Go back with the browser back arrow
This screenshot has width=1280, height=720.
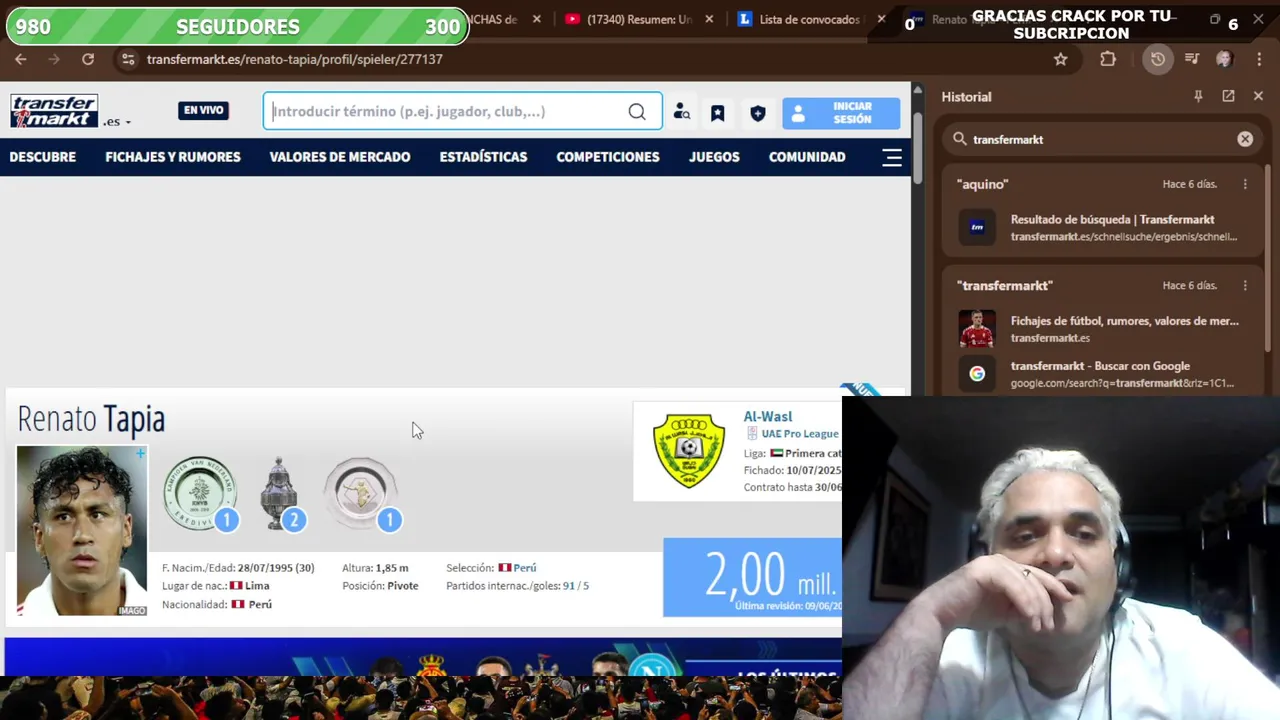(21, 59)
